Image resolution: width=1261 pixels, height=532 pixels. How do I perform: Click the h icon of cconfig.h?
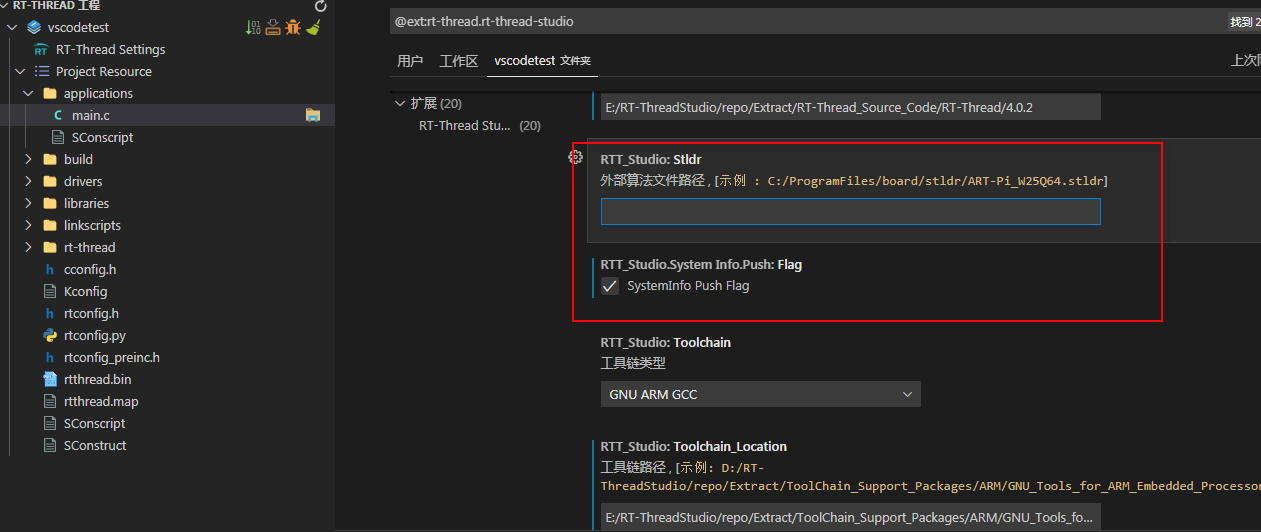click(x=50, y=270)
